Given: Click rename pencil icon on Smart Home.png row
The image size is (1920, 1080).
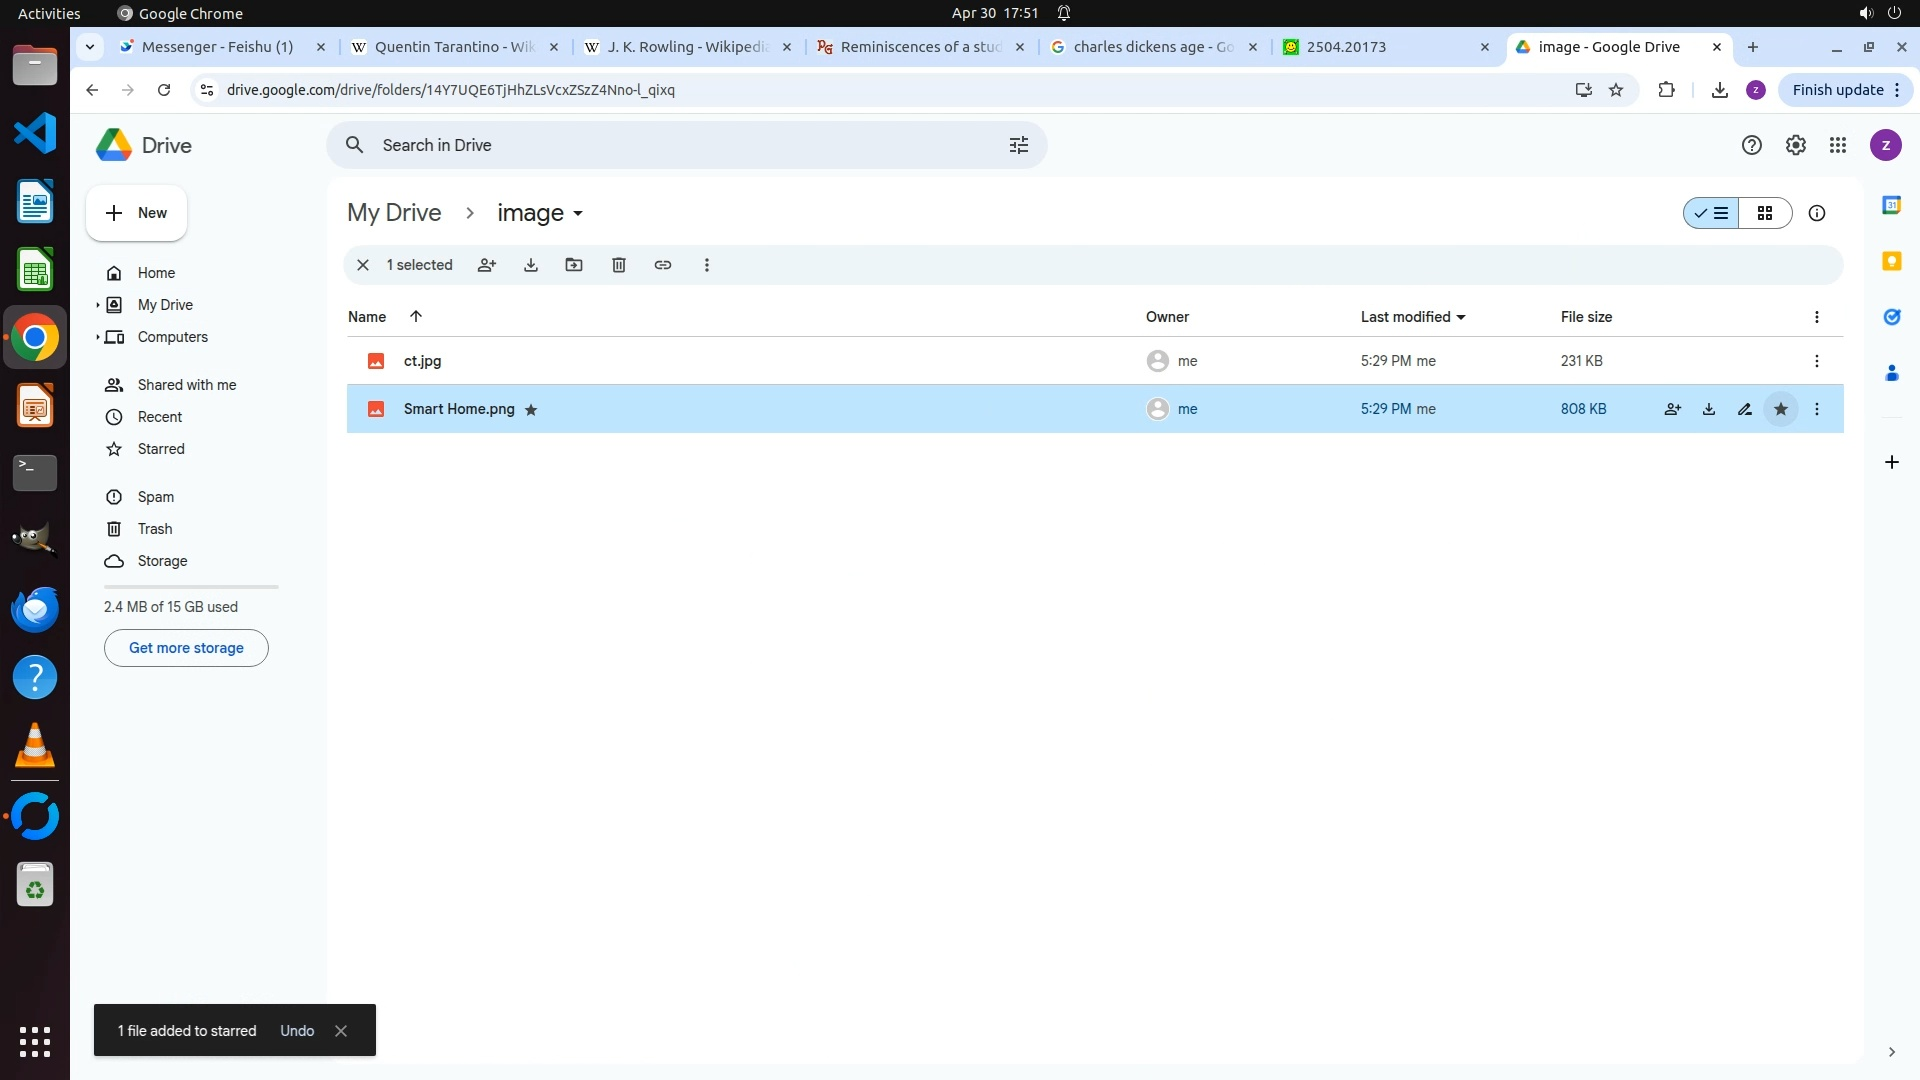Looking at the screenshot, I should tap(1745, 409).
